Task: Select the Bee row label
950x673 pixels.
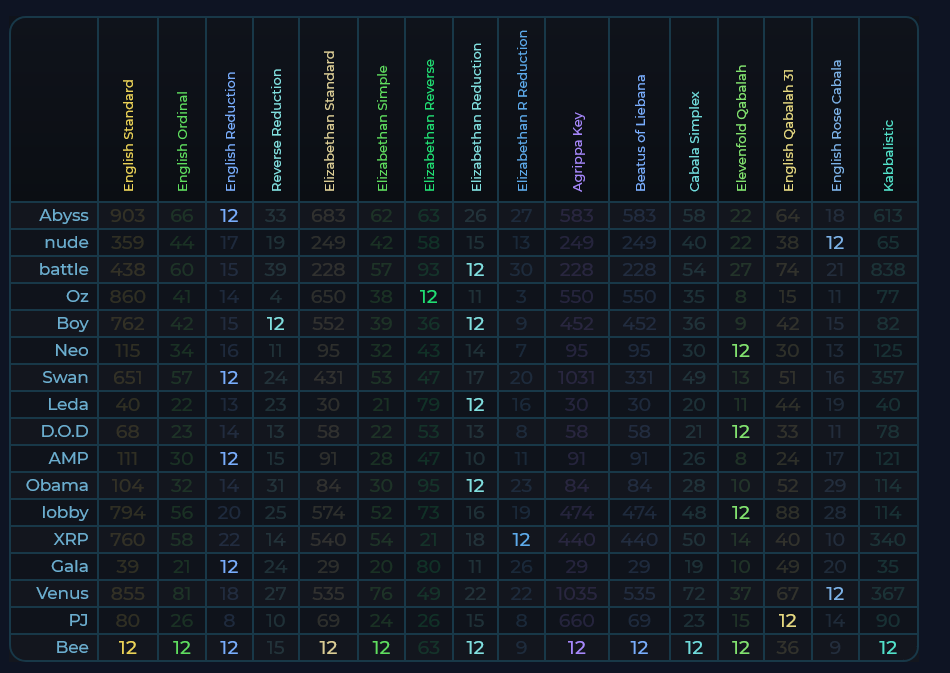Action: tap(72, 647)
